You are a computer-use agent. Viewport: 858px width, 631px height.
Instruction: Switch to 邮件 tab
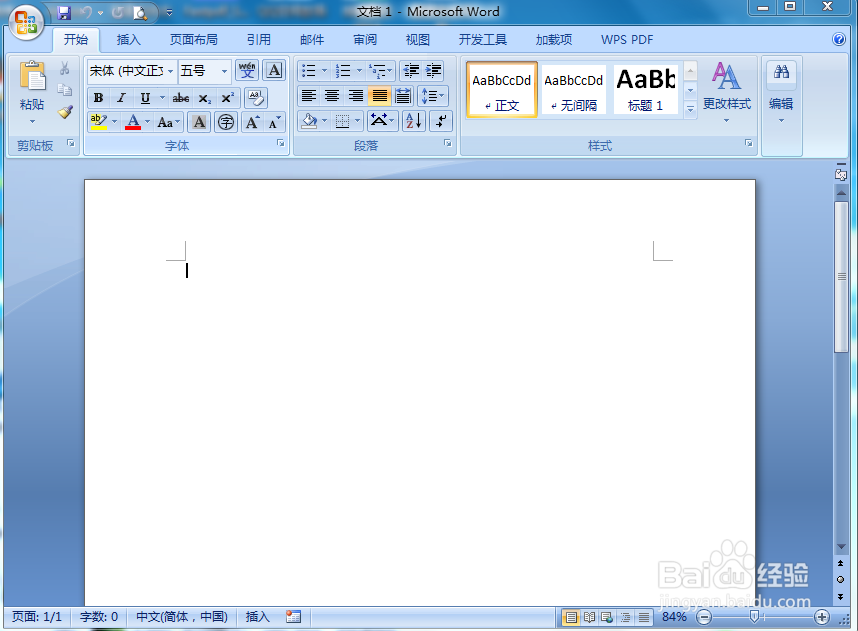point(312,40)
